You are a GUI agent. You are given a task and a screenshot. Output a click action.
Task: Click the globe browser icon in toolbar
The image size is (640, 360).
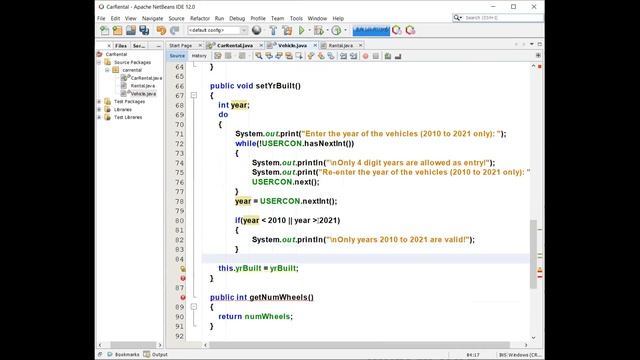tap(256, 30)
